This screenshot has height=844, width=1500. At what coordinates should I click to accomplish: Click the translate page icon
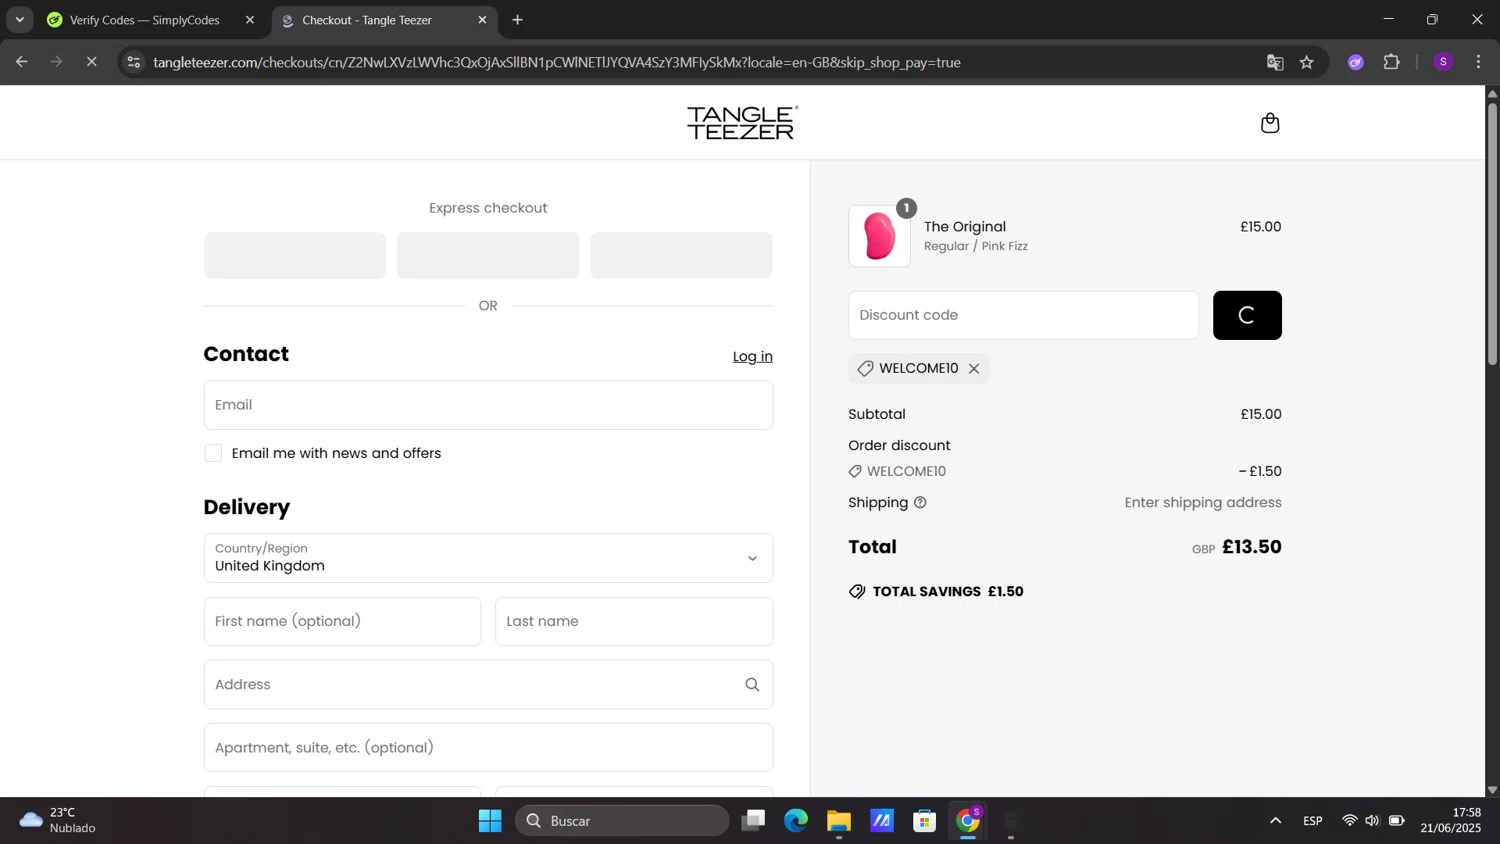pyautogui.click(x=1275, y=62)
